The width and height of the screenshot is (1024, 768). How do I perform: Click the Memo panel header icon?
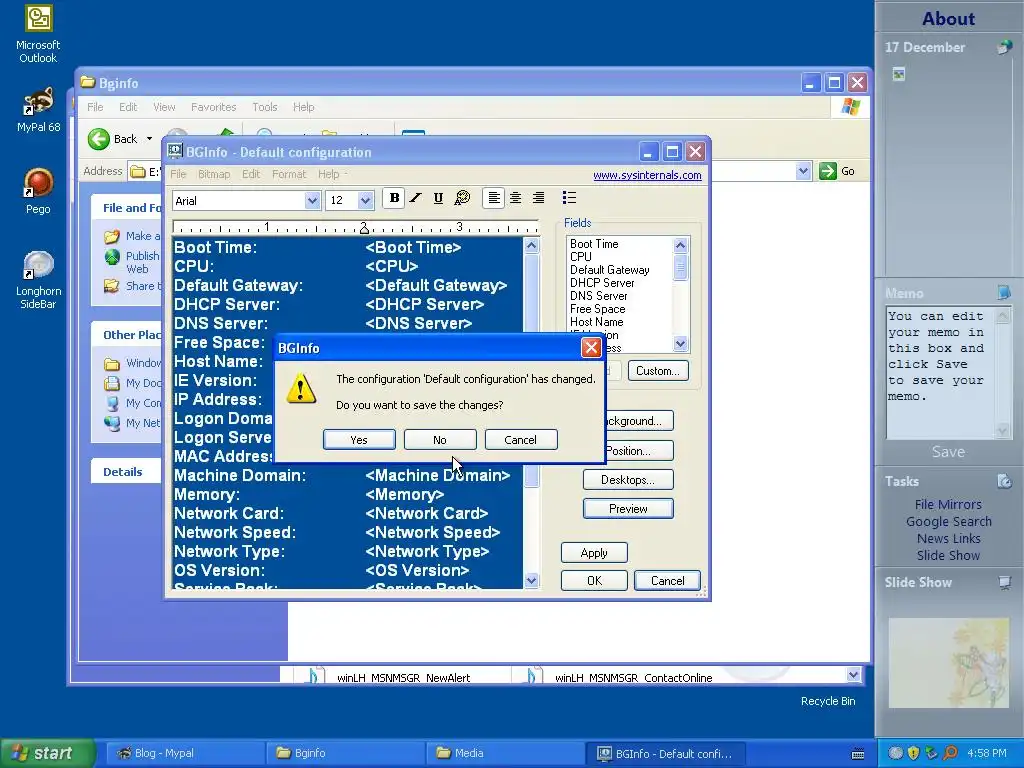tap(1004, 293)
